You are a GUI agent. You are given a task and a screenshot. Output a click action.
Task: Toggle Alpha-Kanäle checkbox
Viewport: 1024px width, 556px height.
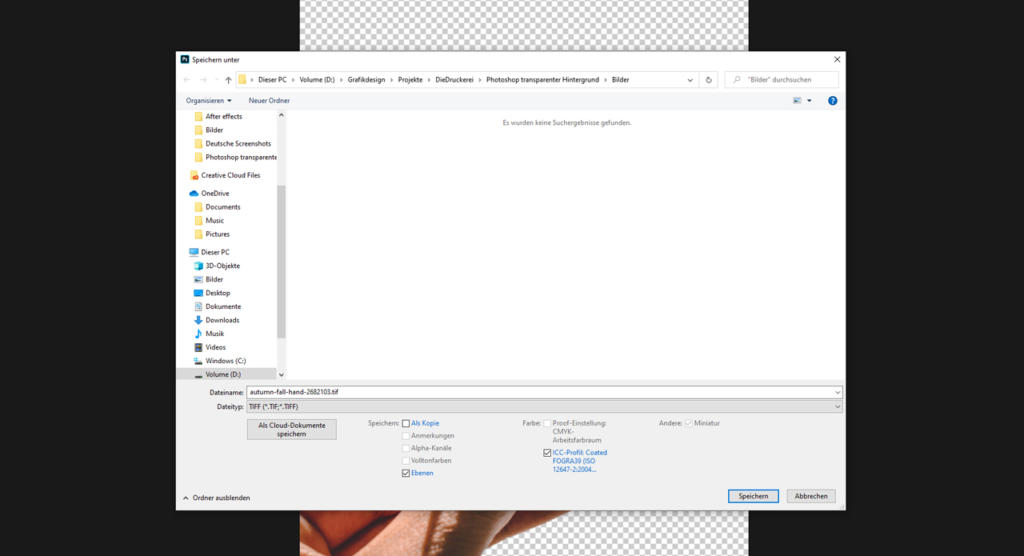point(406,448)
